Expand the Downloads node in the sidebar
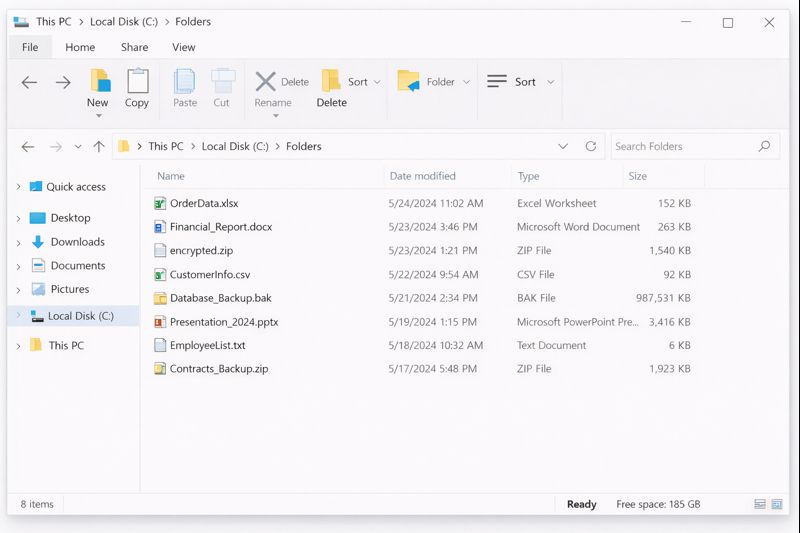The width and height of the screenshot is (800, 533). [19, 242]
